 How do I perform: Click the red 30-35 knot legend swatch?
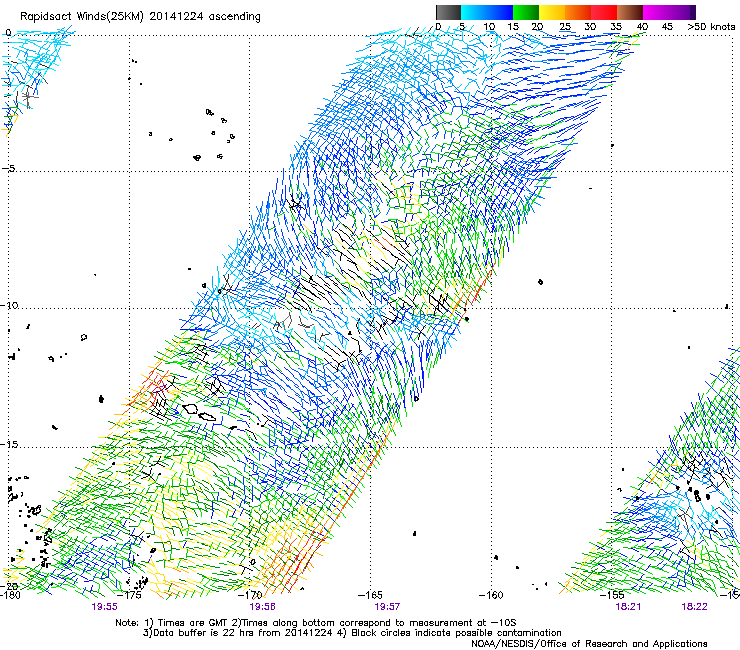point(604,12)
